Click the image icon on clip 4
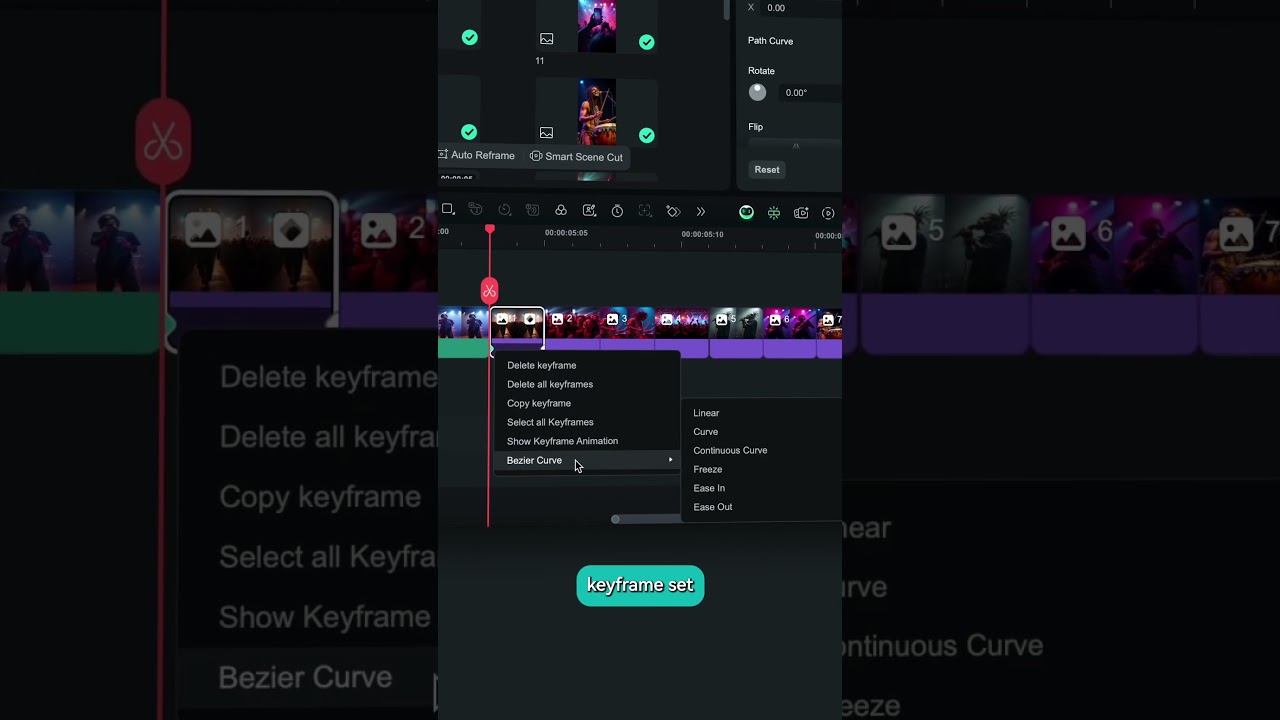 [666, 319]
